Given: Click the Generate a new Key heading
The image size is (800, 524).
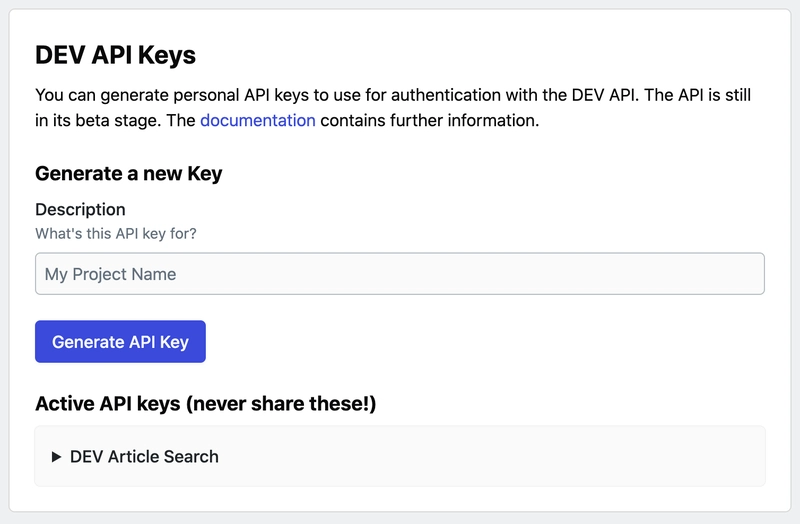Looking at the screenshot, I should (x=128, y=173).
